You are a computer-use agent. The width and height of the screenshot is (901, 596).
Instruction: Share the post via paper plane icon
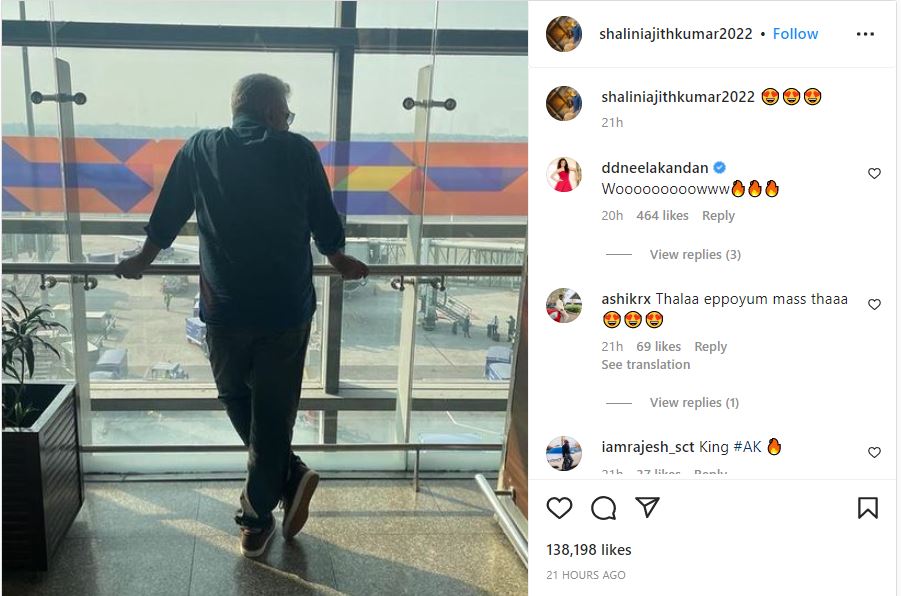(x=647, y=507)
